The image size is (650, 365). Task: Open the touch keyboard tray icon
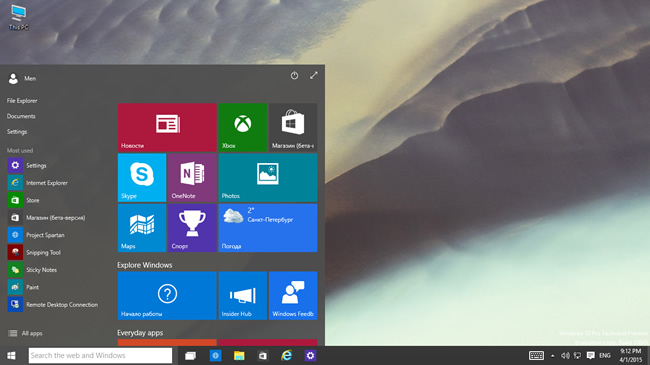tap(536, 355)
